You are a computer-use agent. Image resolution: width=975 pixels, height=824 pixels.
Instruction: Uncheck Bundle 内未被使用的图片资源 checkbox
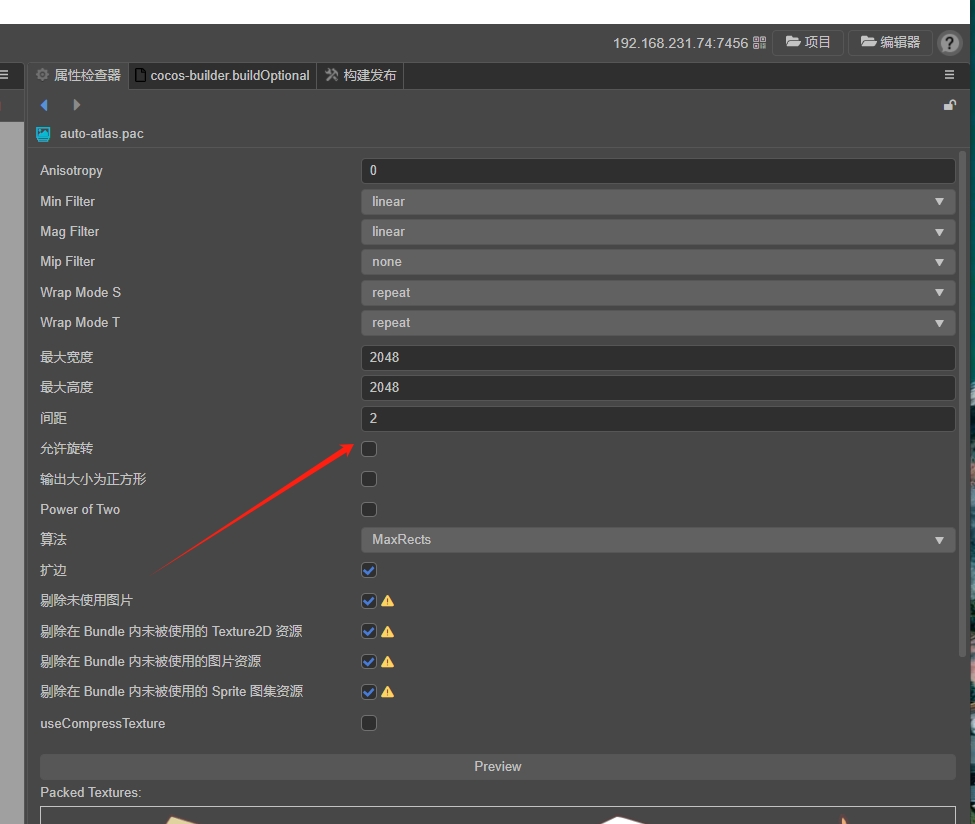click(x=369, y=661)
